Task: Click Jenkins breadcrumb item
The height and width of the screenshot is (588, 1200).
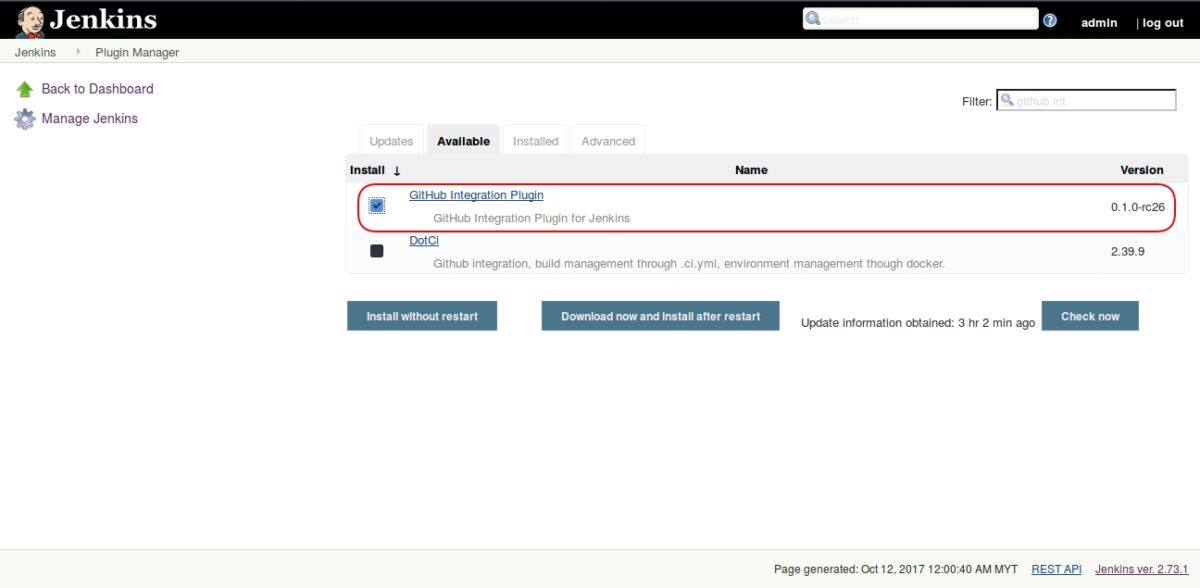Action: coord(35,52)
